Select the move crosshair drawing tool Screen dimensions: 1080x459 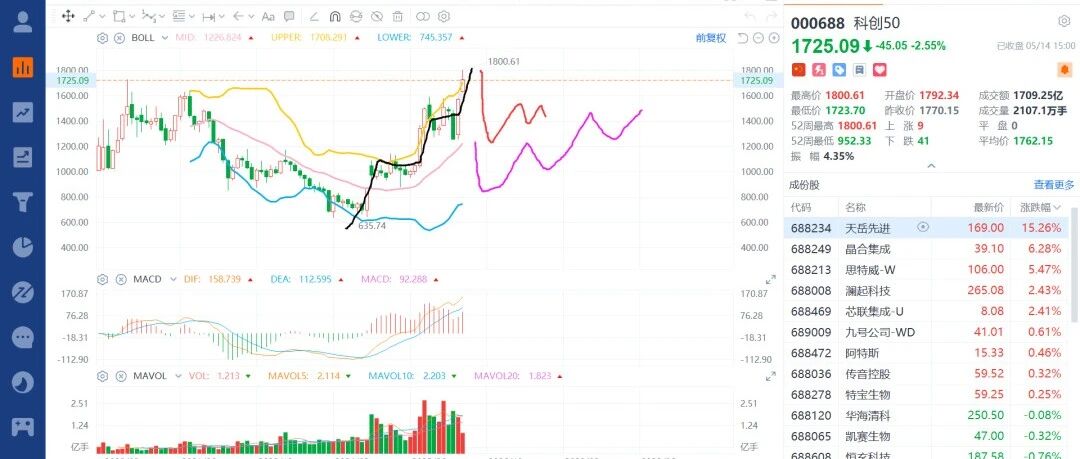tap(68, 16)
